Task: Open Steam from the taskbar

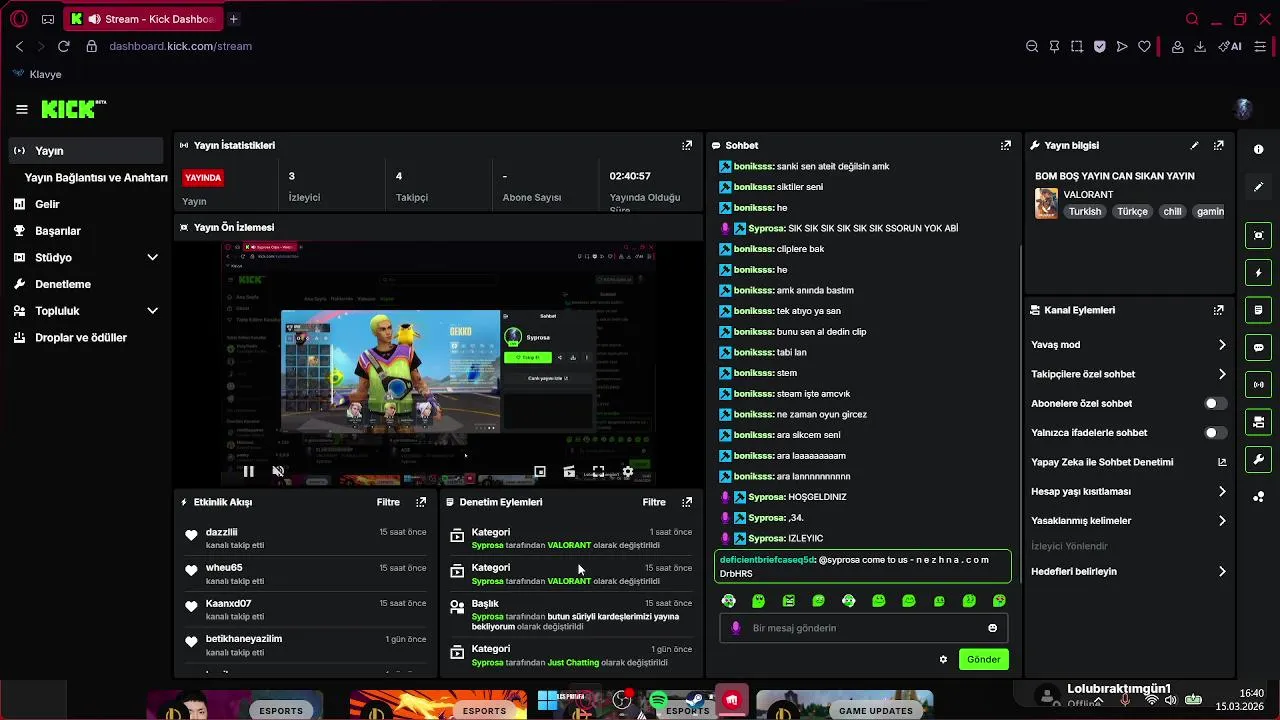Action: point(696,701)
